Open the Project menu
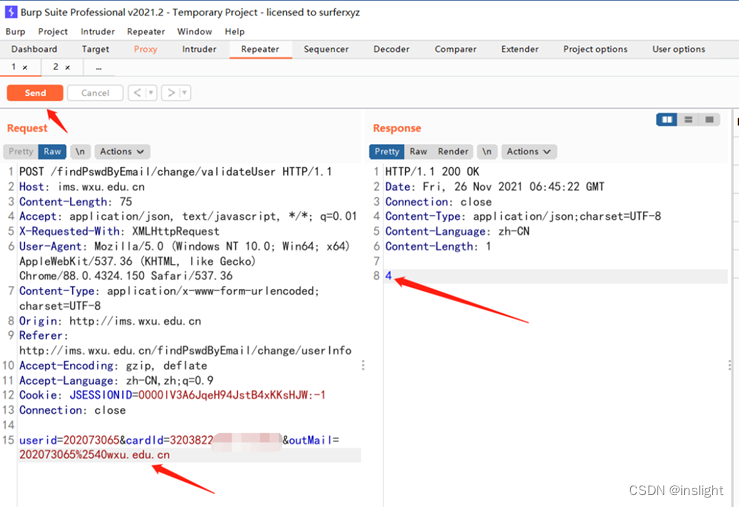The image size is (739, 507). click(x=53, y=32)
